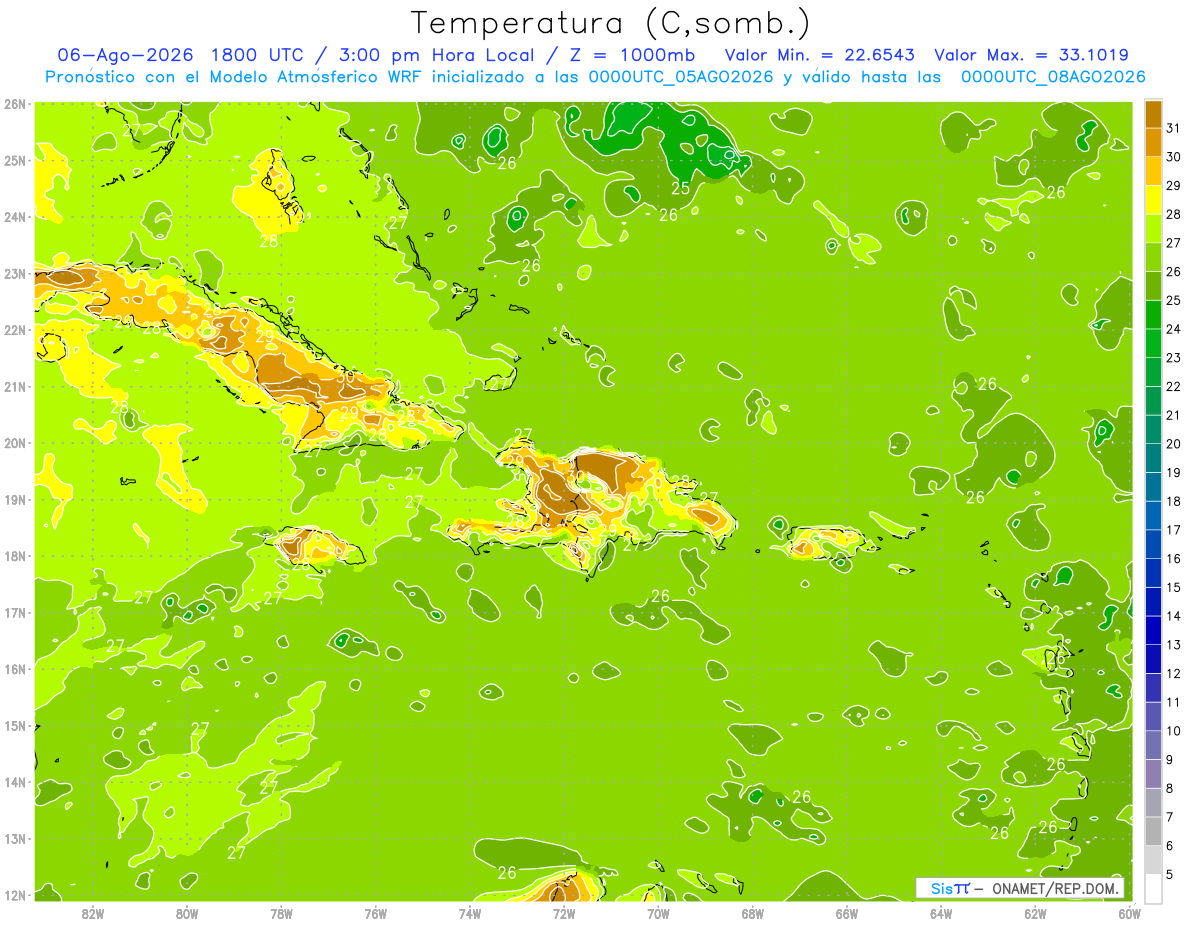This screenshot has height=927, width=1200.
Task: Click the '21N' latitude axis label
Action: click(15, 386)
